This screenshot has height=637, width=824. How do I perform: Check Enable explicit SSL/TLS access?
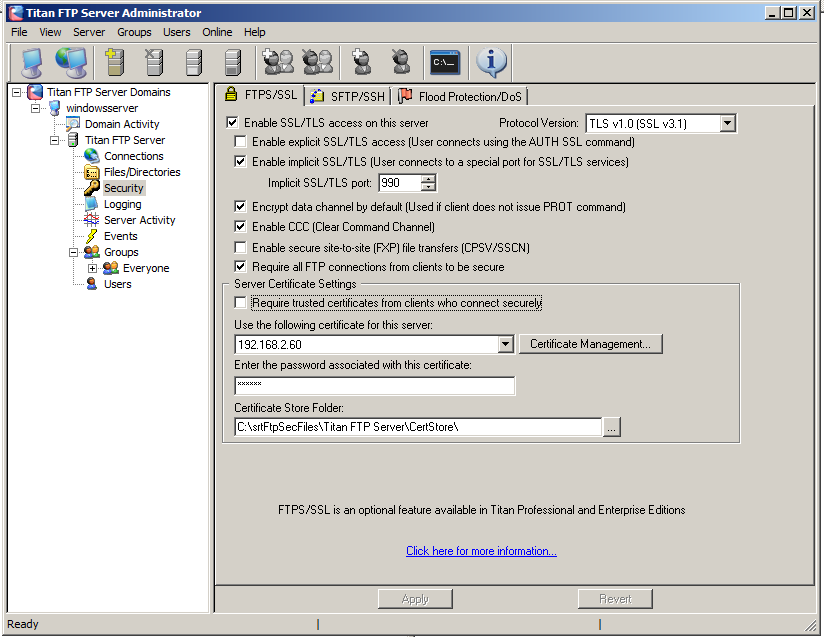240,141
